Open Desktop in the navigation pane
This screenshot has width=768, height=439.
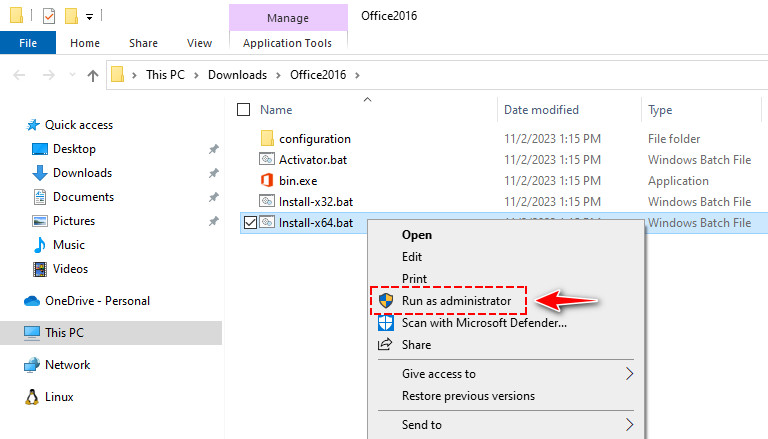click(74, 149)
